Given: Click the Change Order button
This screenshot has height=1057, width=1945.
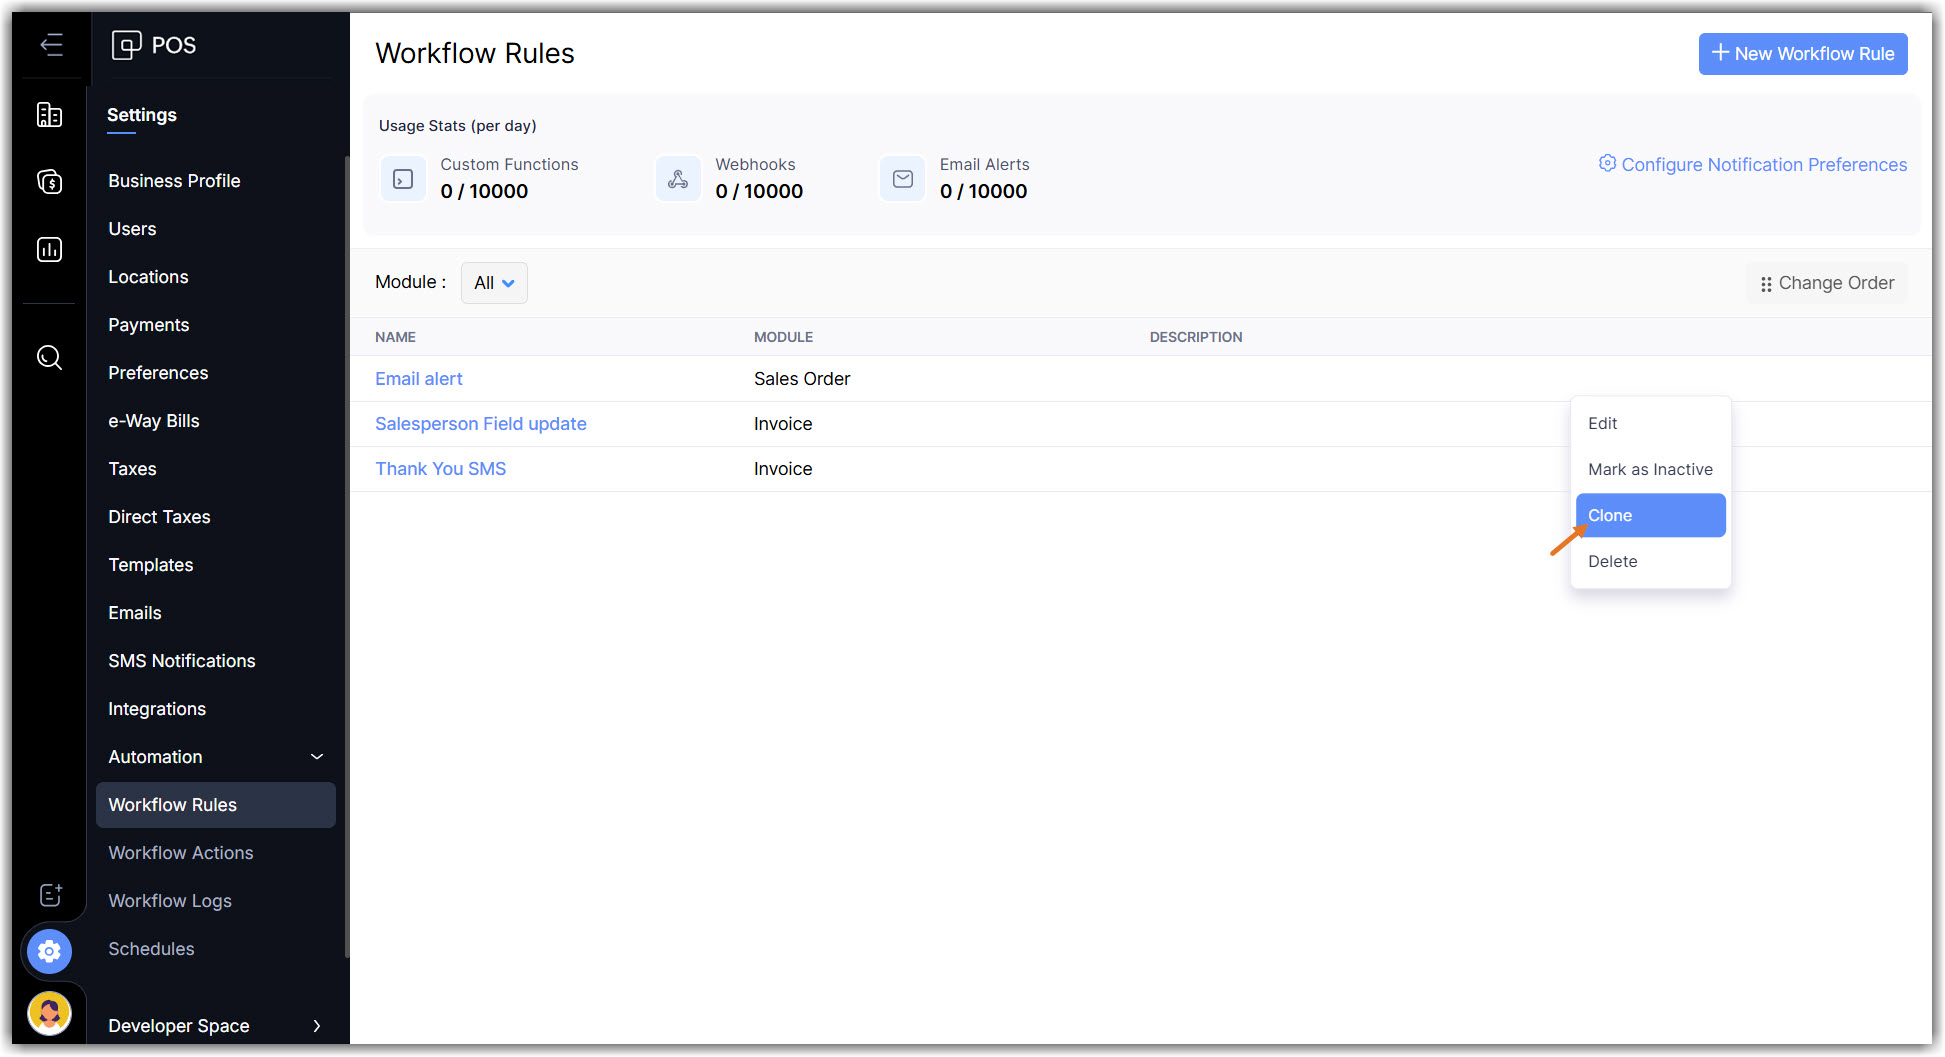Looking at the screenshot, I should [1826, 283].
